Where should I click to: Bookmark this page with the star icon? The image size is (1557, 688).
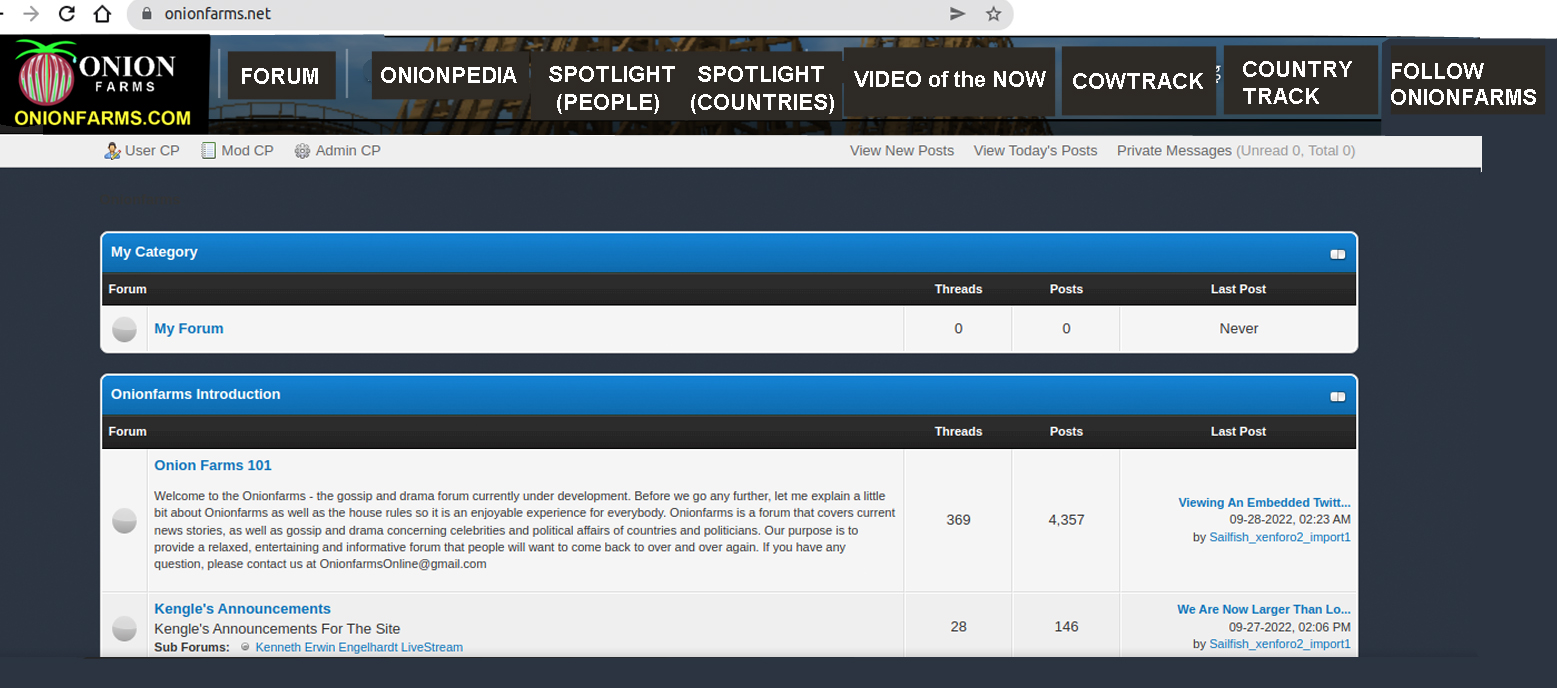(993, 14)
